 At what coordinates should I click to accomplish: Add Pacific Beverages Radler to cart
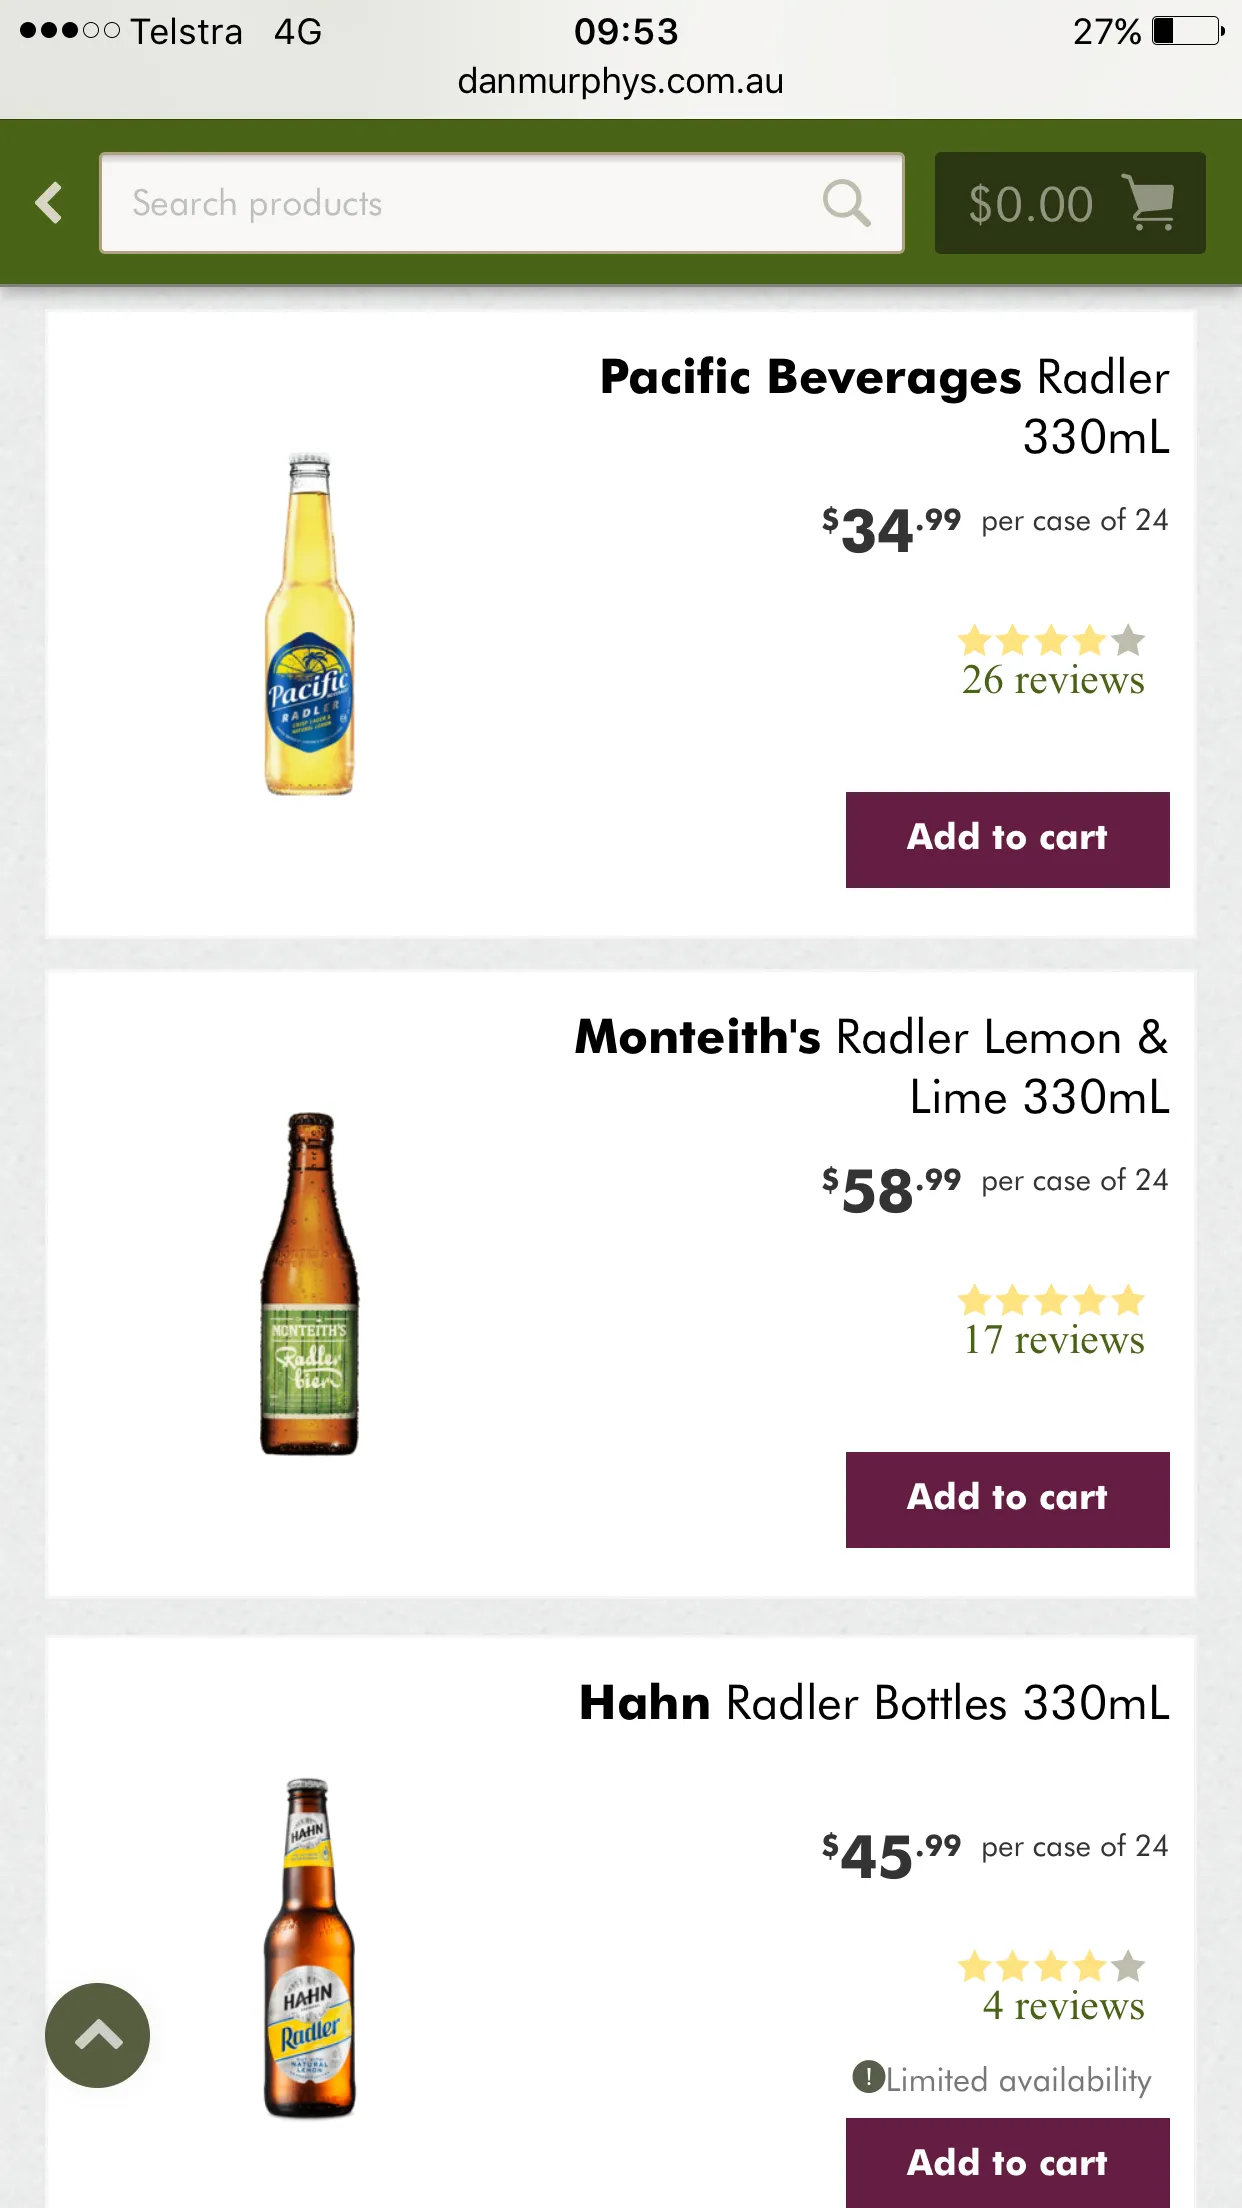(1008, 840)
